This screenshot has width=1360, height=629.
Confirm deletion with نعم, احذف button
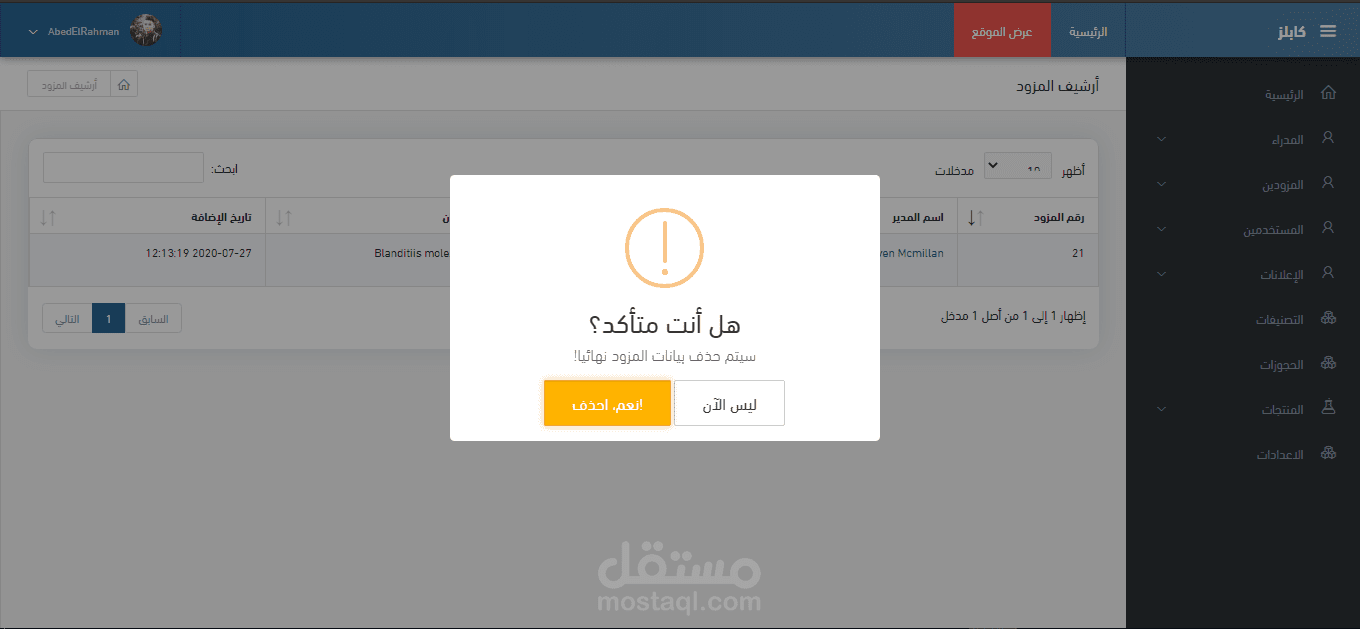607,403
